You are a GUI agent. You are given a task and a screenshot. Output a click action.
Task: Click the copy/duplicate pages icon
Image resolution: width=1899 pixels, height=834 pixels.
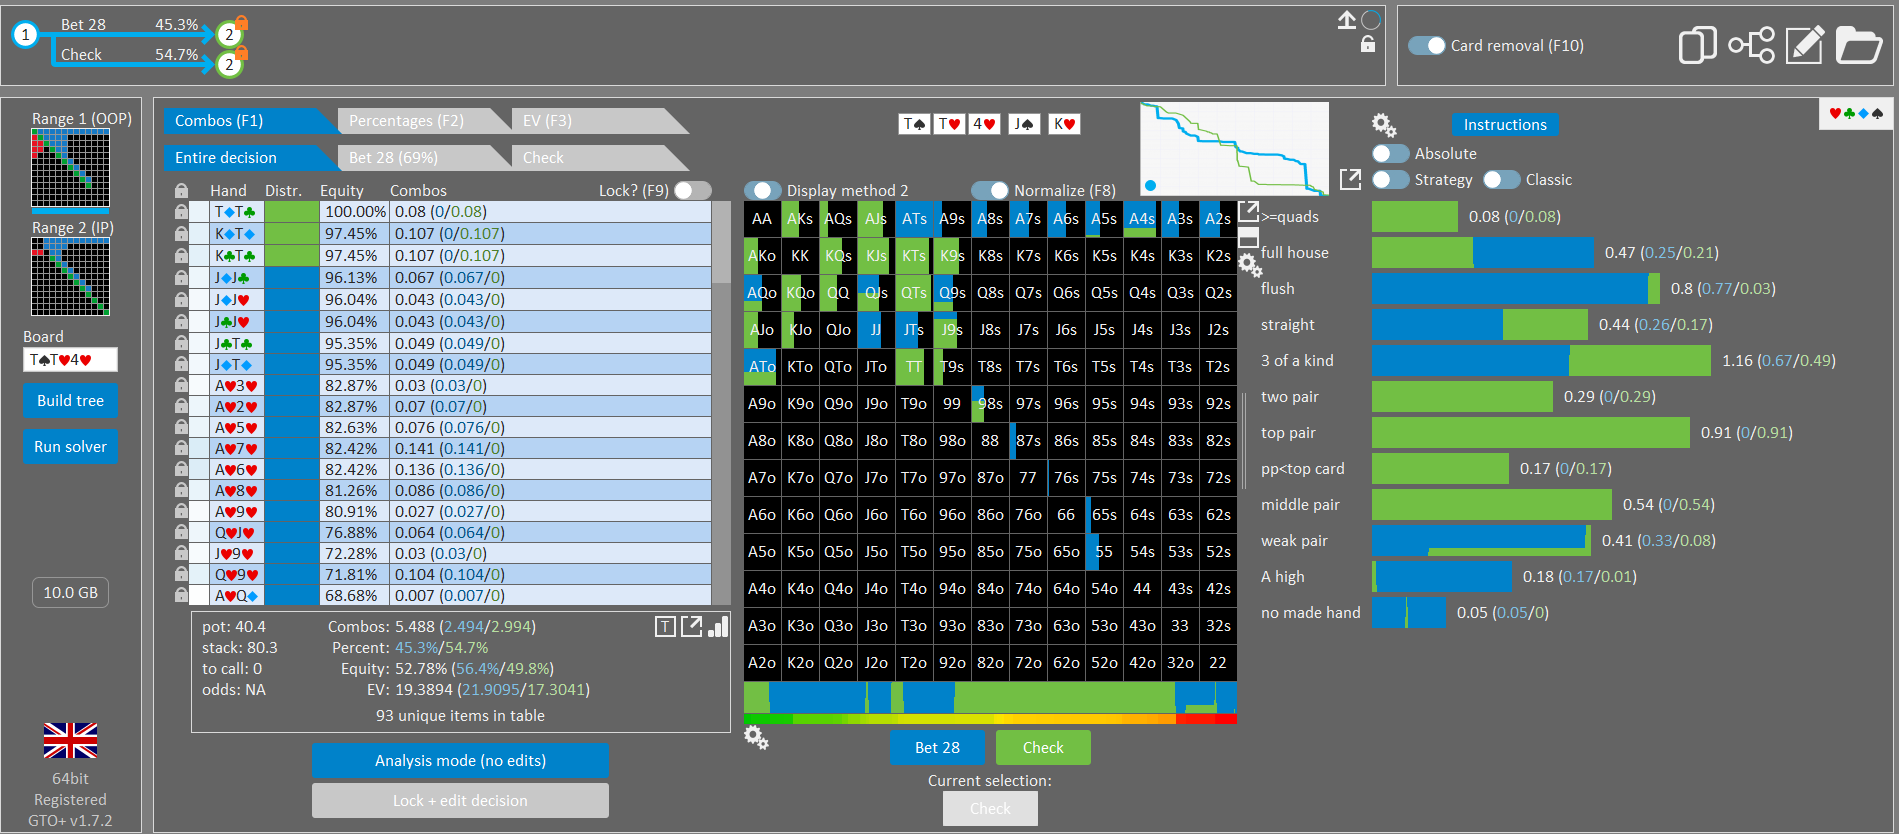tap(1697, 45)
